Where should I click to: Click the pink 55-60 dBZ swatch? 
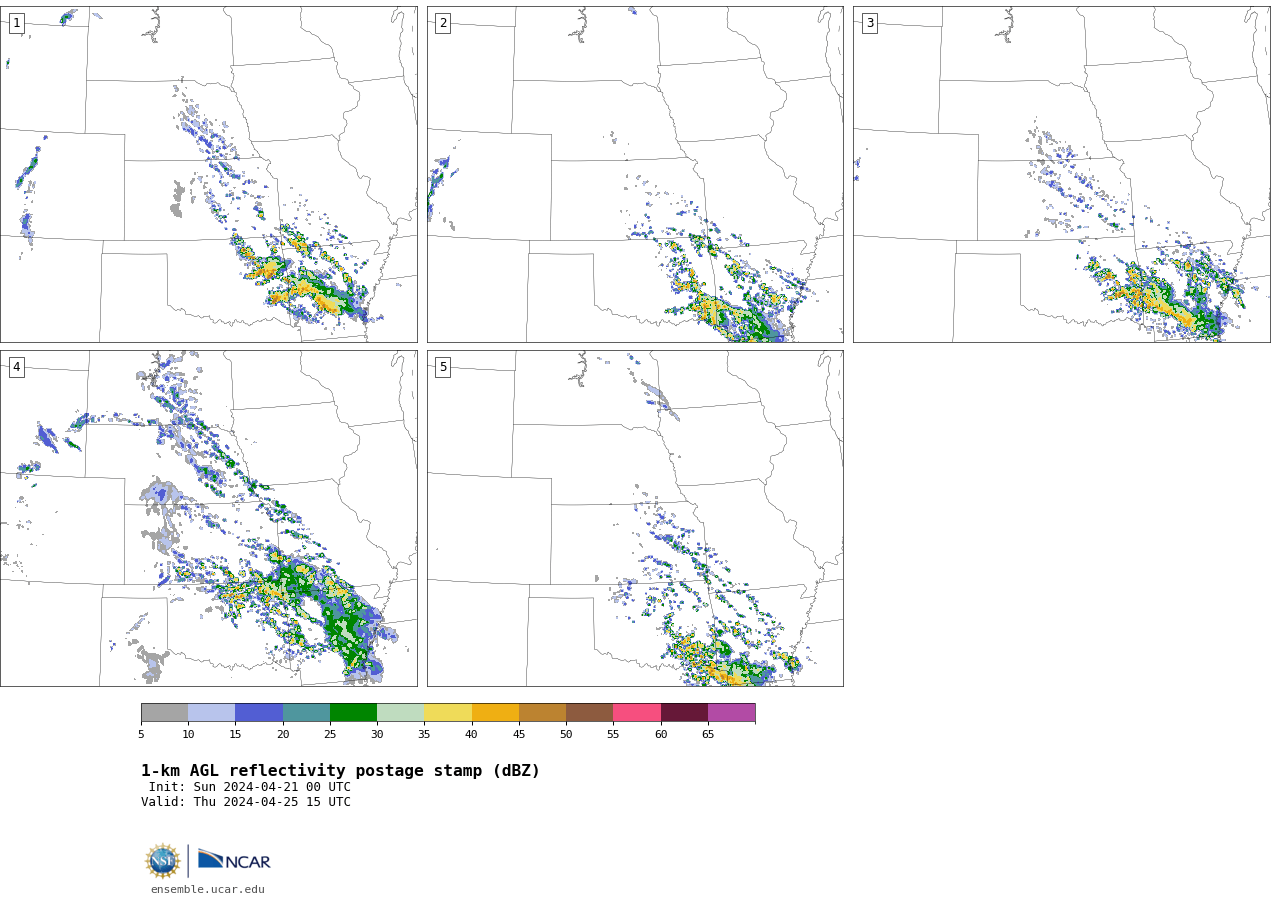pos(637,713)
